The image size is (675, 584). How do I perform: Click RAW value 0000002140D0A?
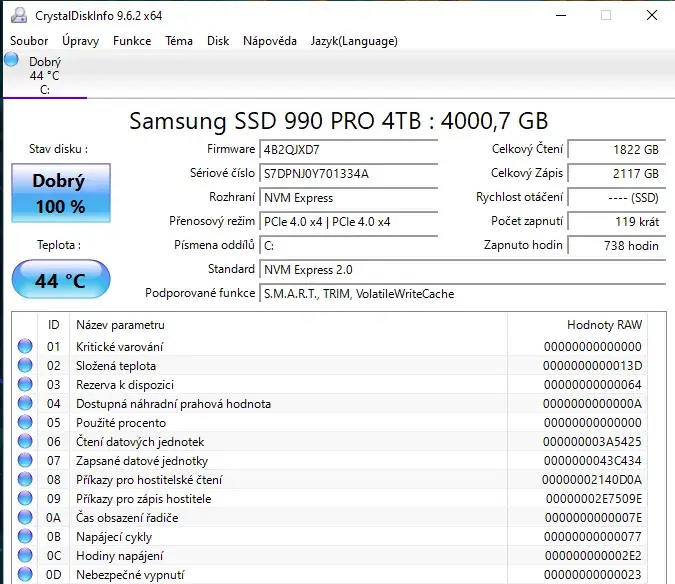(592, 479)
